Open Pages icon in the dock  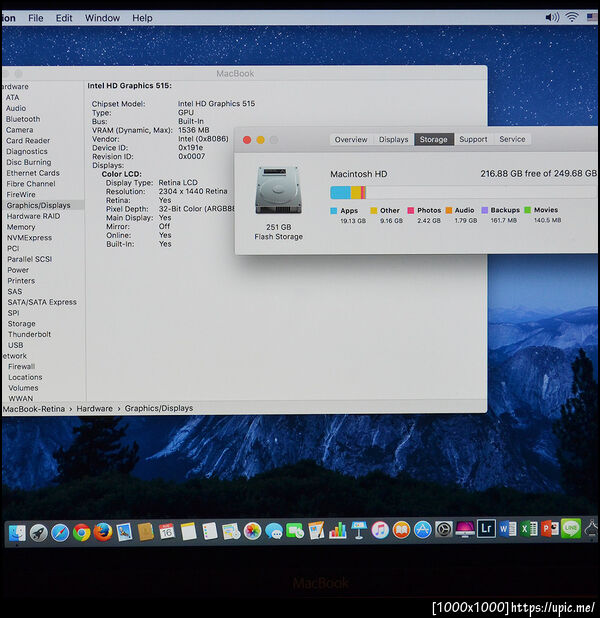point(316,531)
